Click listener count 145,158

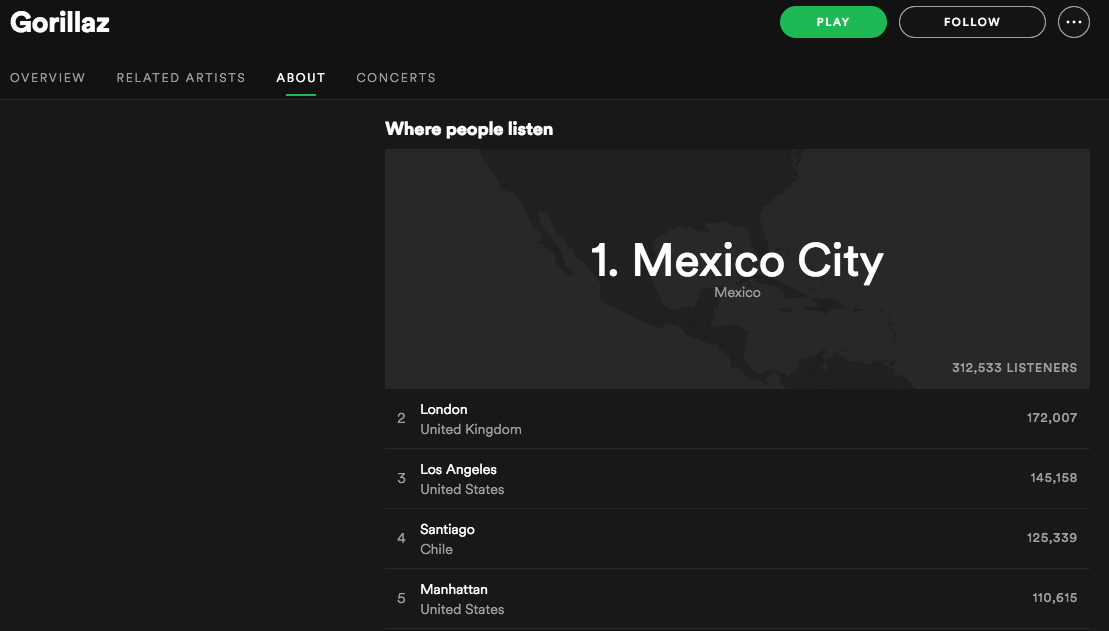coord(1053,478)
